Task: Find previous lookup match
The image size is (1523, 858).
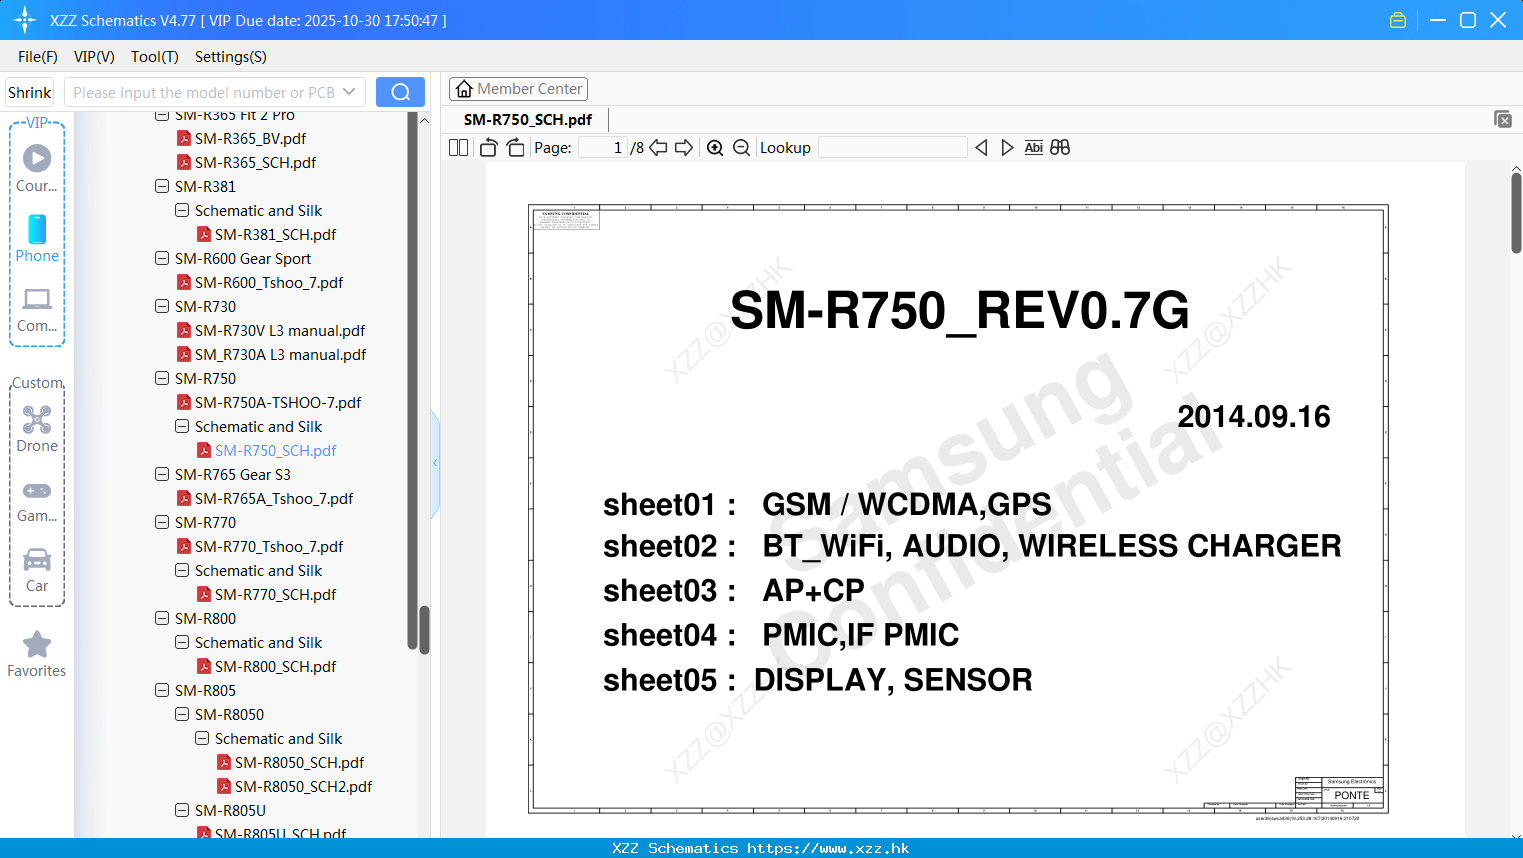Action: [x=981, y=148]
